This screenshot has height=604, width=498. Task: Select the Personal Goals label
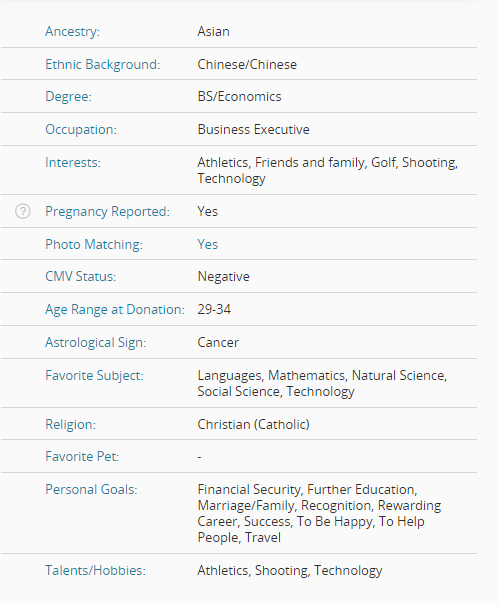[91, 490]
